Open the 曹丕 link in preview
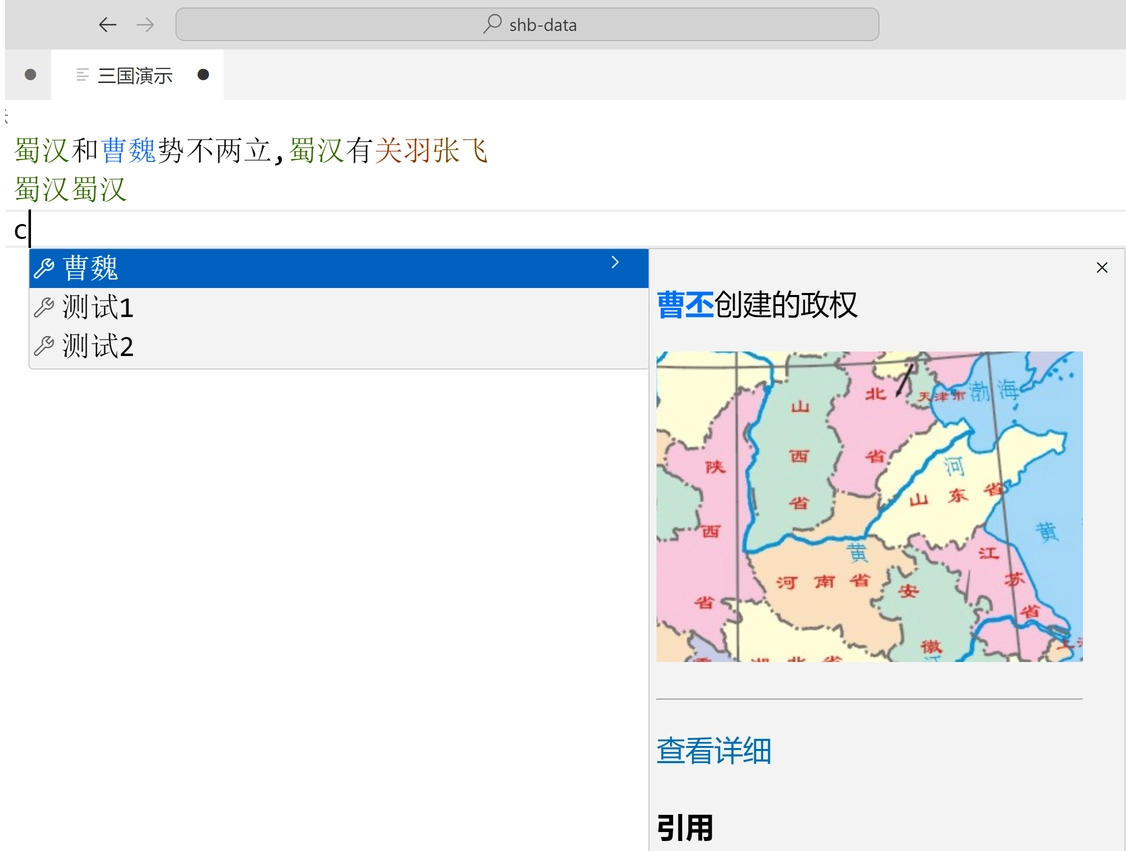 685,305
